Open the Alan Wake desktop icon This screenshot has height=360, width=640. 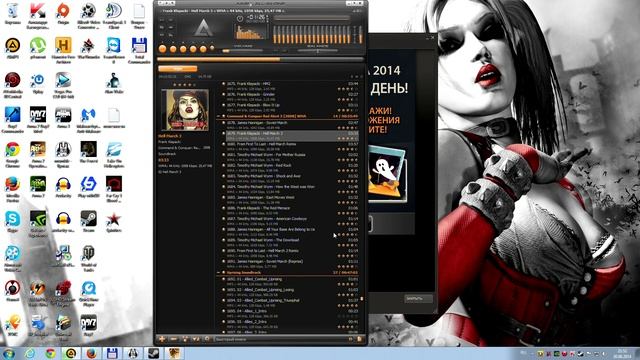(x=113, y=84)
